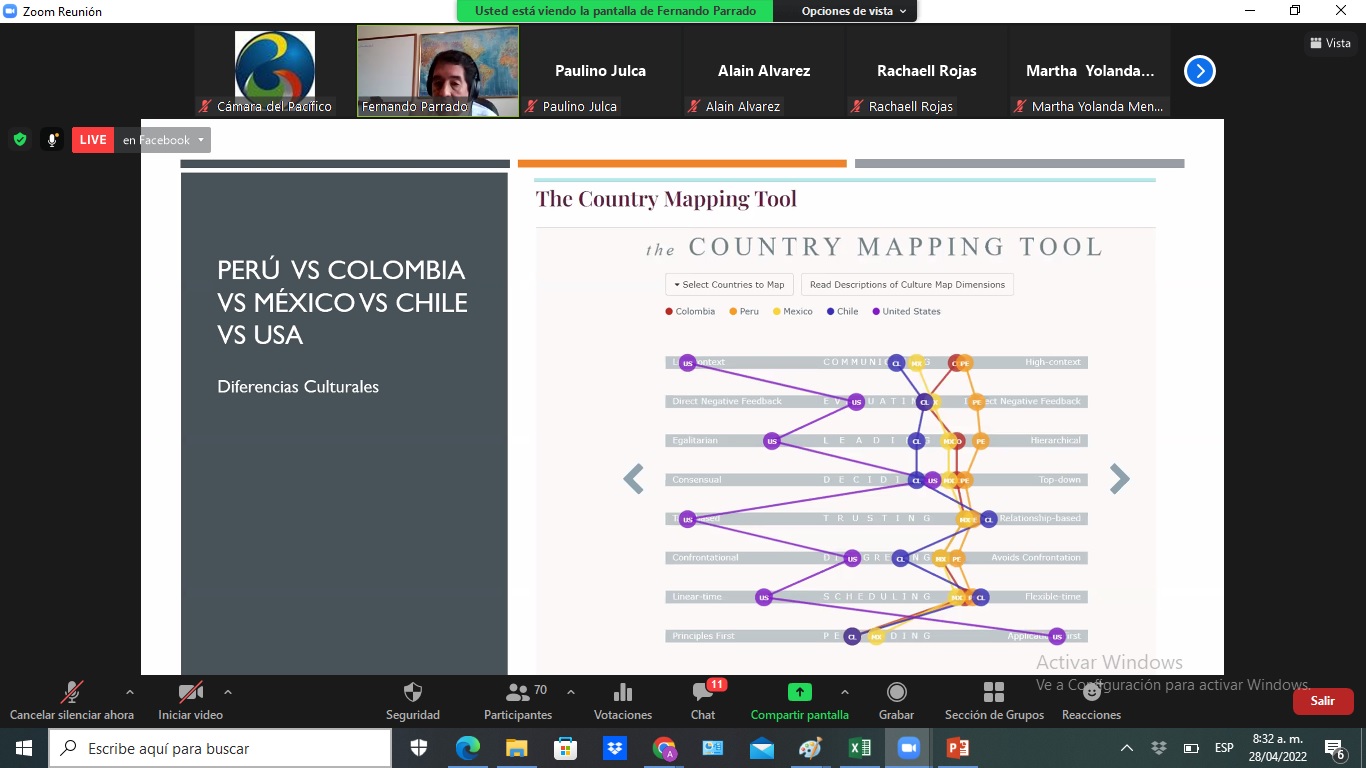Open the Chat panel
This screenshot has width=1366, height=768.
click(703, 700)
